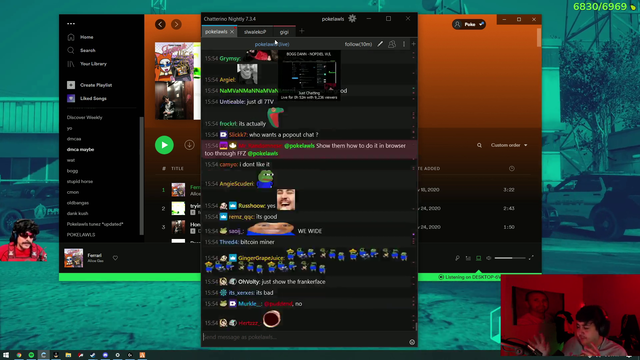The image size is (640, 360).
Task: Click Listening on DESKTOP device bar
Action: 469,277
